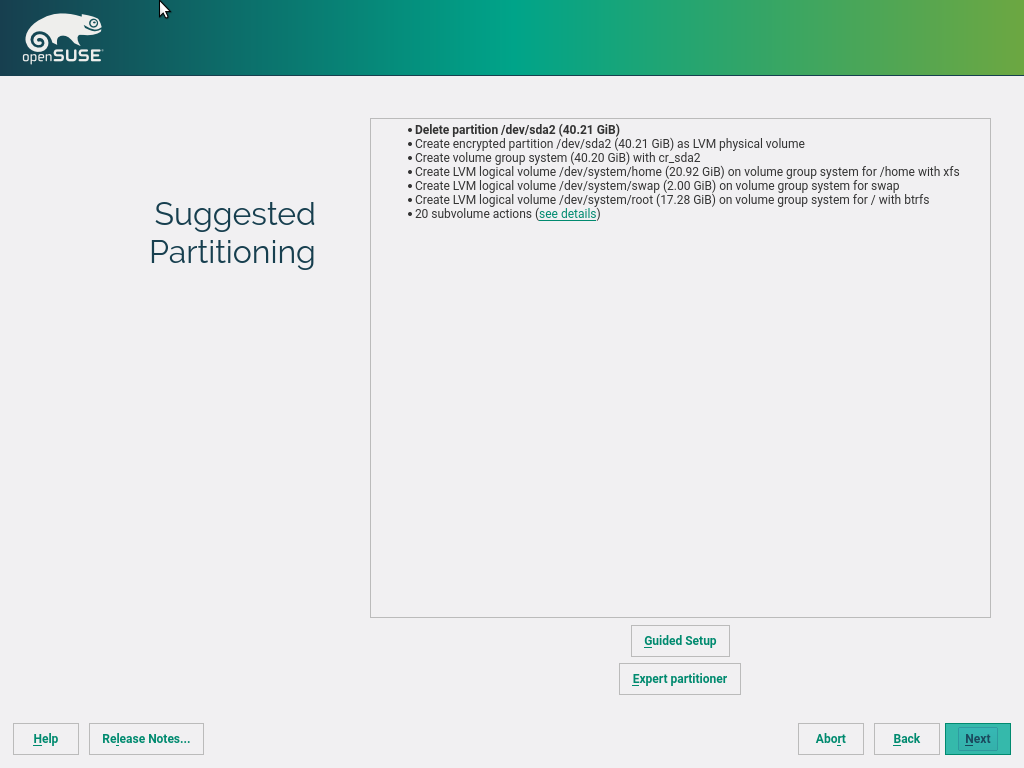The height and width of the screenshot is (768, 1024).
Task: Click the '20 subvolume actions' text
Action: [x=473, y=214]
